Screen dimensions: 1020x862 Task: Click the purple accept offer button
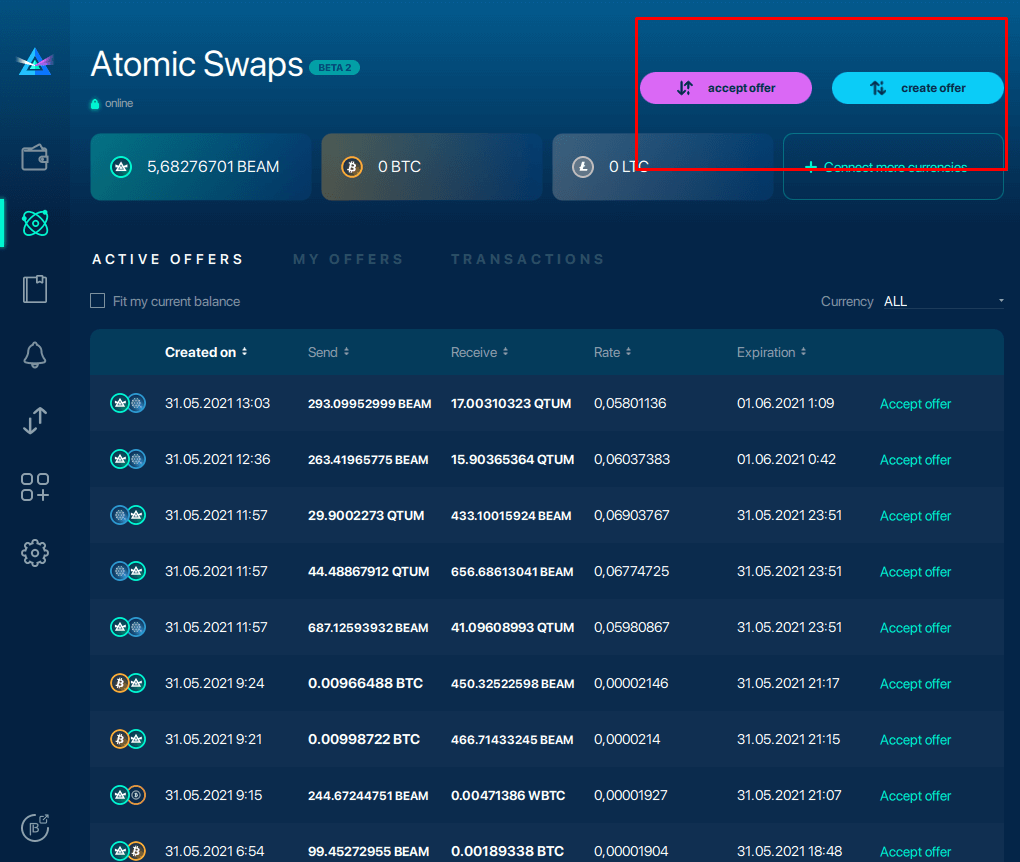click(x=726, y=88)
